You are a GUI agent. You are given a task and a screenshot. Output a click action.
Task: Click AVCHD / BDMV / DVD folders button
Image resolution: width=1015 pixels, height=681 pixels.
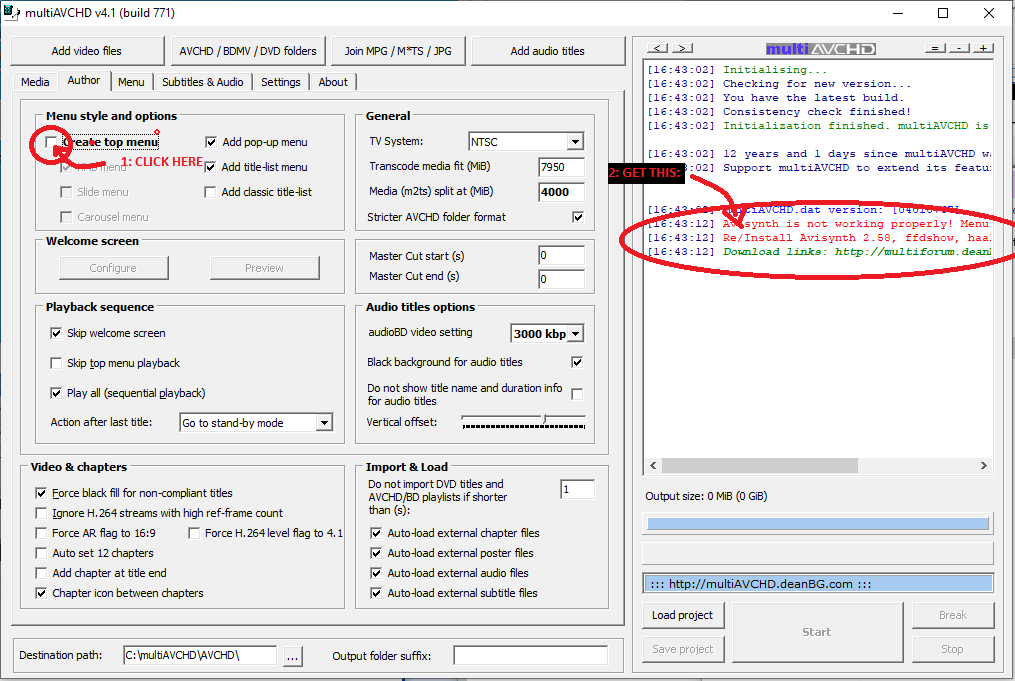tap(248, 51)
